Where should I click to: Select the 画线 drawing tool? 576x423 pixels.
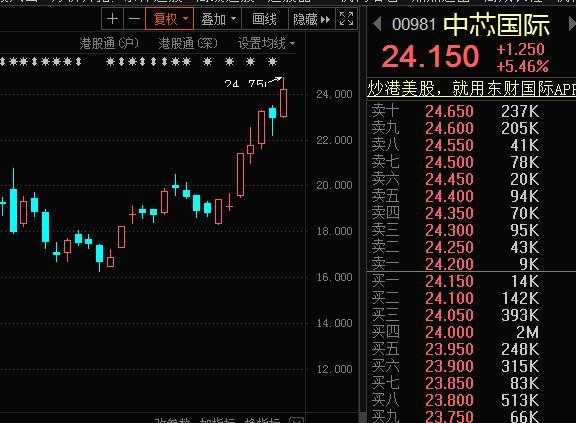coord(264,19)
